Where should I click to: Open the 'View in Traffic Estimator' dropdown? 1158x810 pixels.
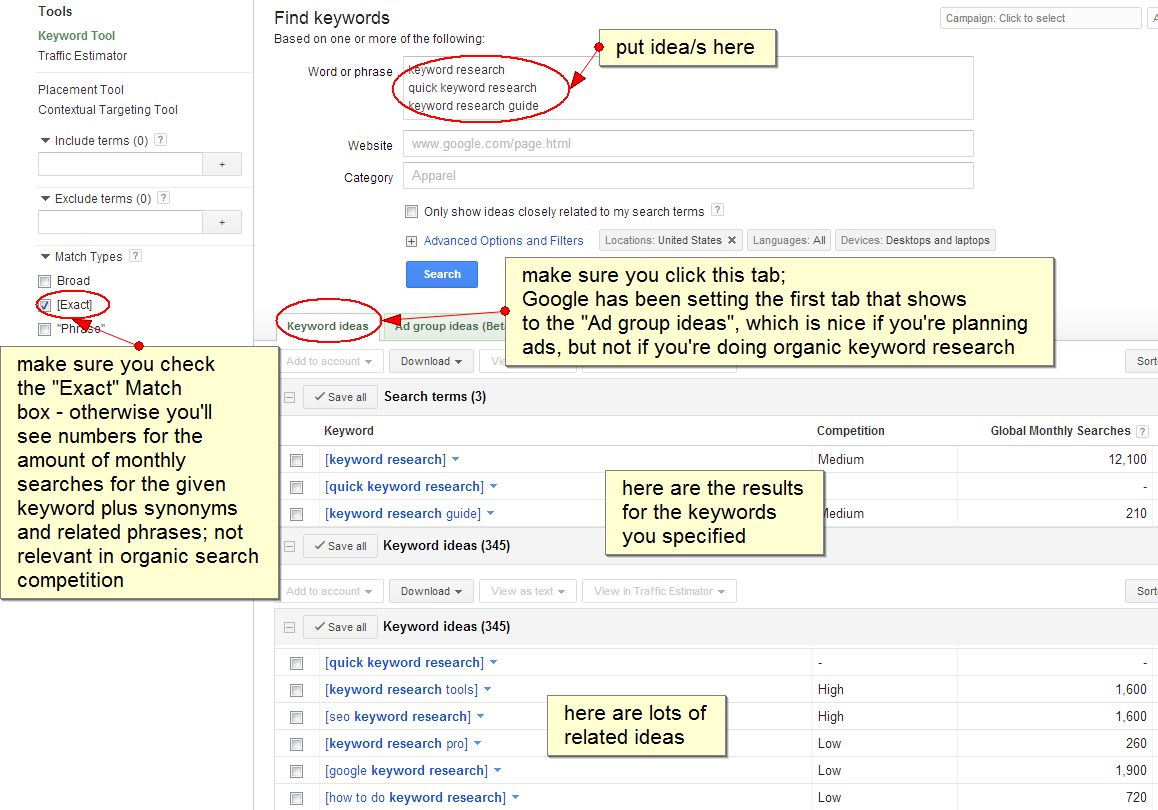pyautogui.click(x=659, y=591)
